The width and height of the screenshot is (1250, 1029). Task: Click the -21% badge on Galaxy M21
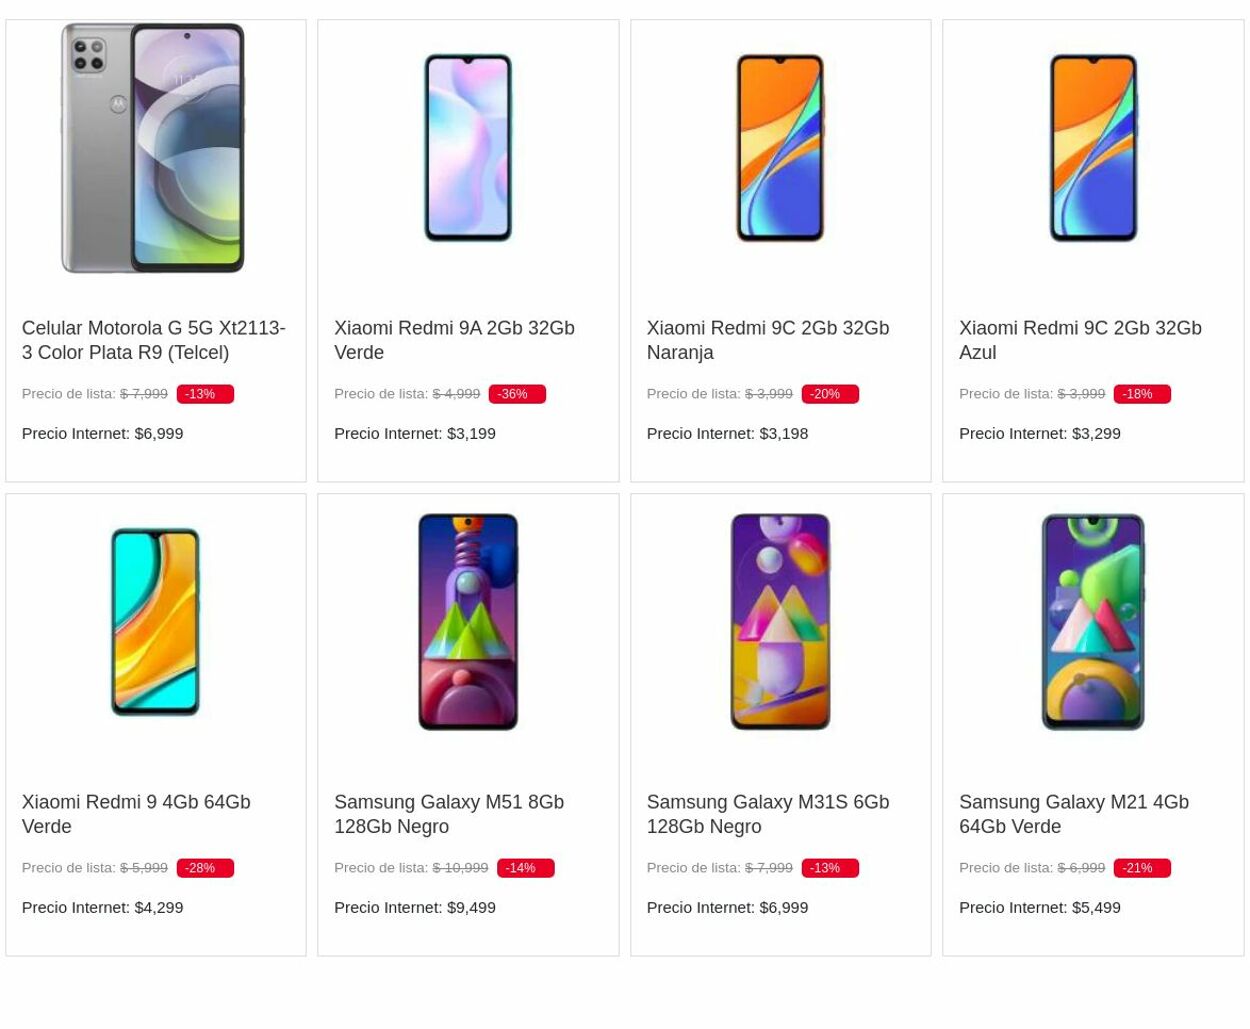point(1141,868)
